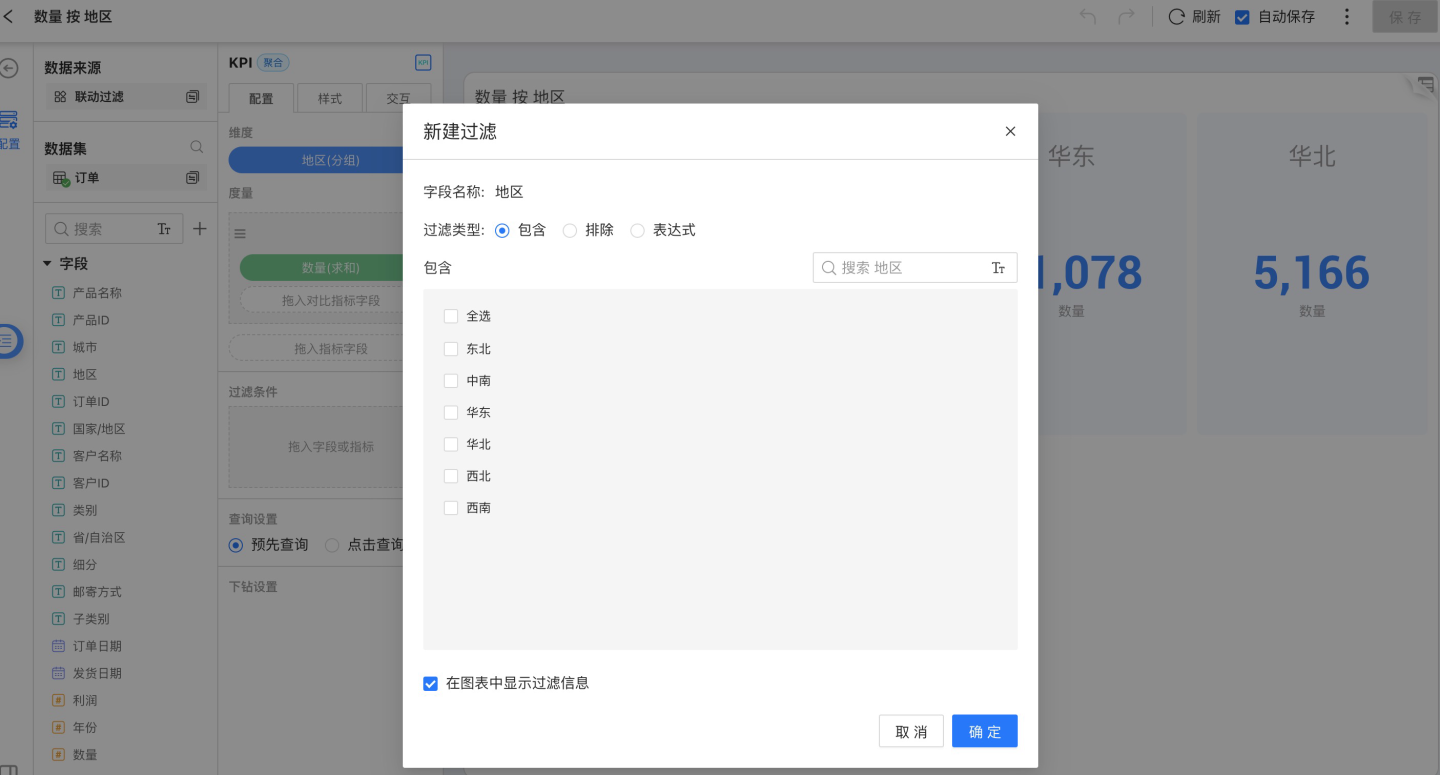Open the three-dot more options menu
This screenshot has width=1440, height=775.
(x=1347, y=17)
